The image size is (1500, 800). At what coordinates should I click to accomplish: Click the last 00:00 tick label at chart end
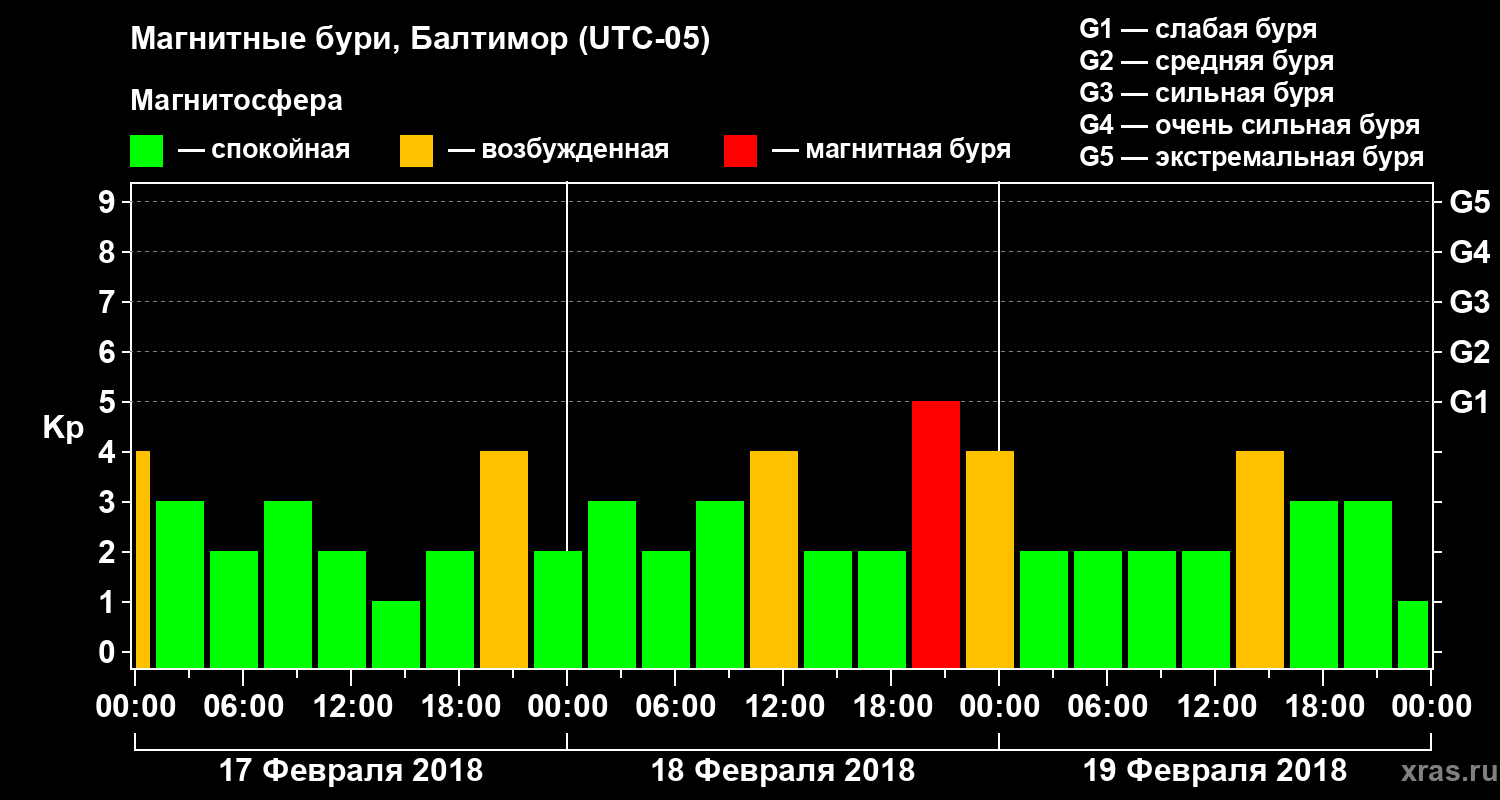pos(1431,706)
